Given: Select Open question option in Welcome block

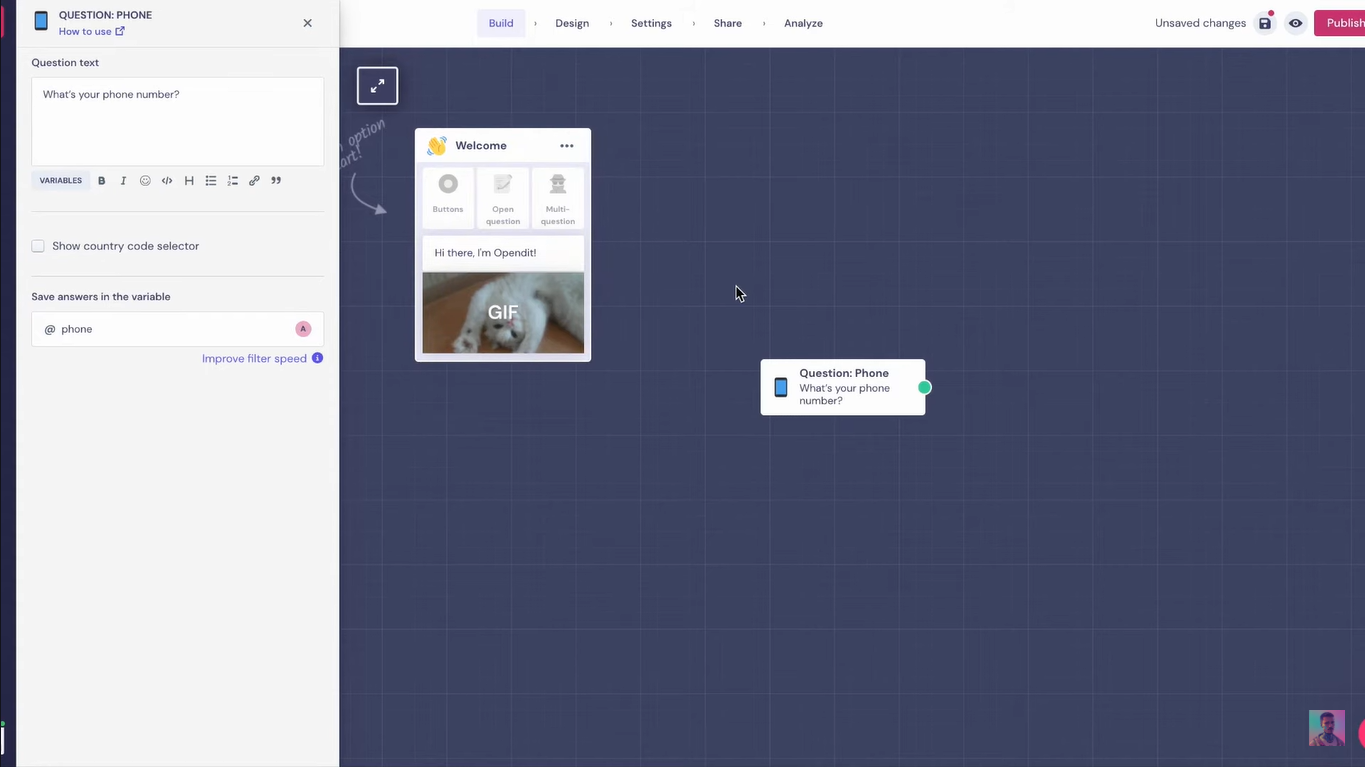Looking at the screenshot, I should (503, 198).
